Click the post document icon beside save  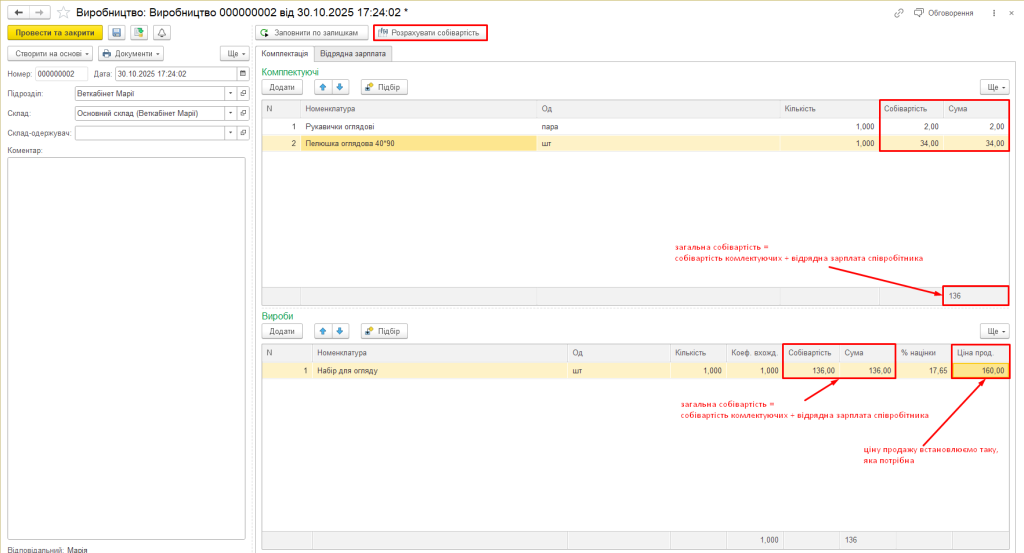click(139, 32)
